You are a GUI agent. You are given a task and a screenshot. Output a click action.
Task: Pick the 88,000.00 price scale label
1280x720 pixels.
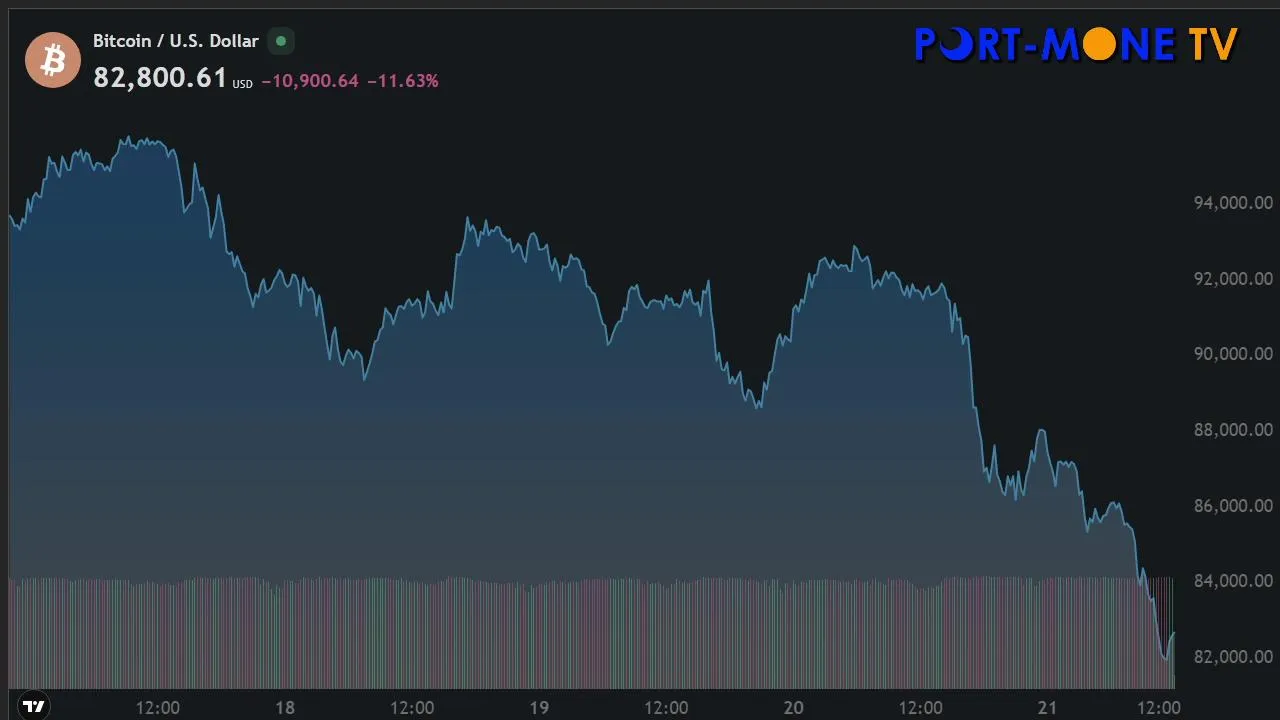click(1233, 430)
